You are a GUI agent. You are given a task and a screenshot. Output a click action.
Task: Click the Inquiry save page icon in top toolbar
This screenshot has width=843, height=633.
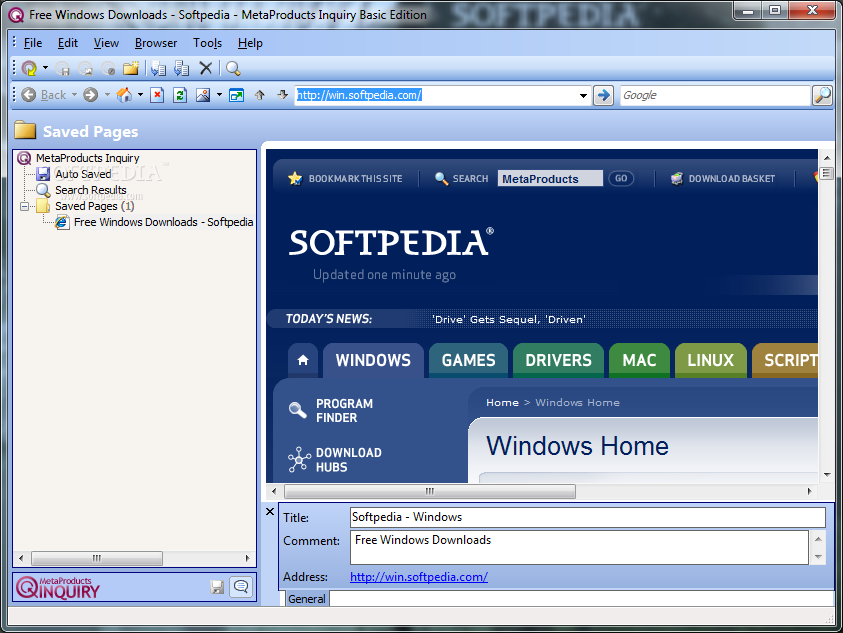pos(29,68)
